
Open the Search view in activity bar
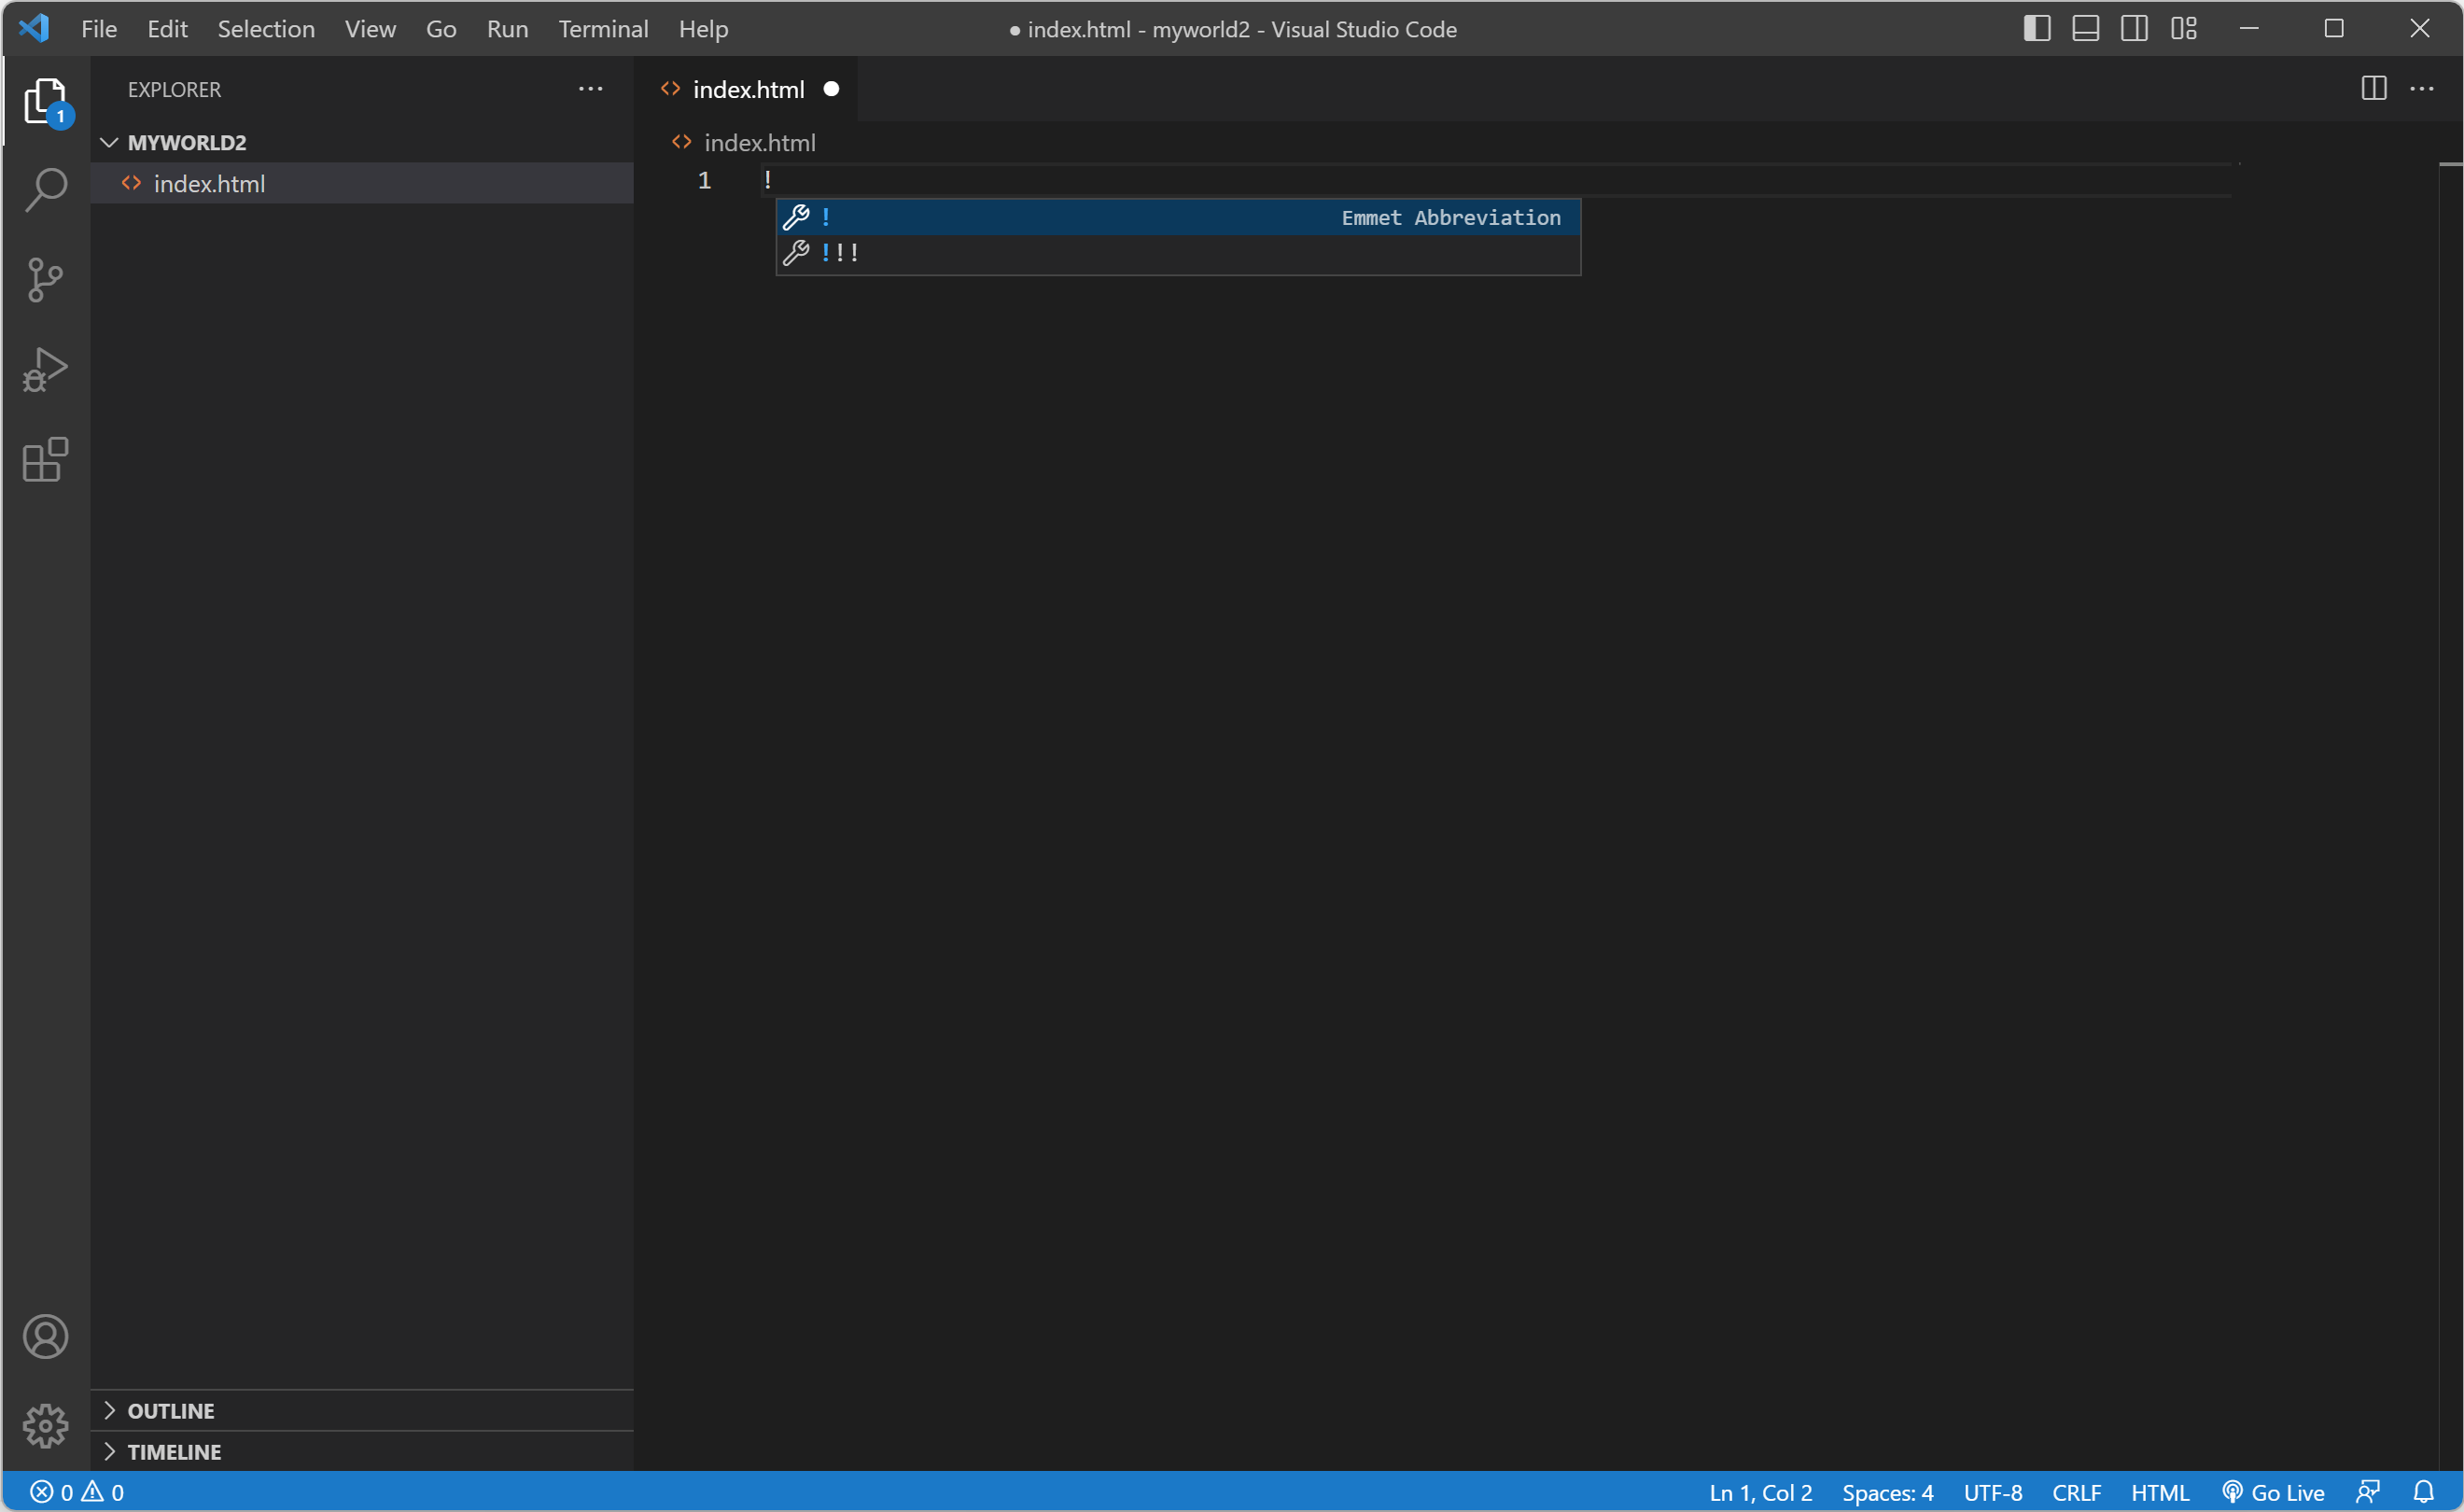click(45, 189)
